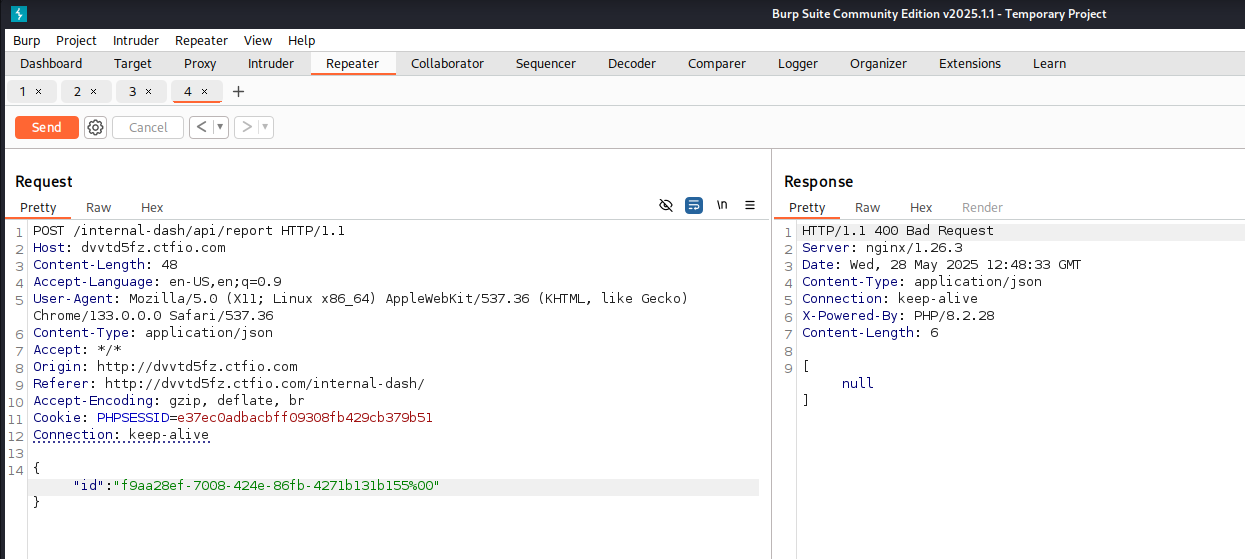Select Repeater sub-tab 3
Viewport: 1245px width, 559px height.
coord(133,91)
